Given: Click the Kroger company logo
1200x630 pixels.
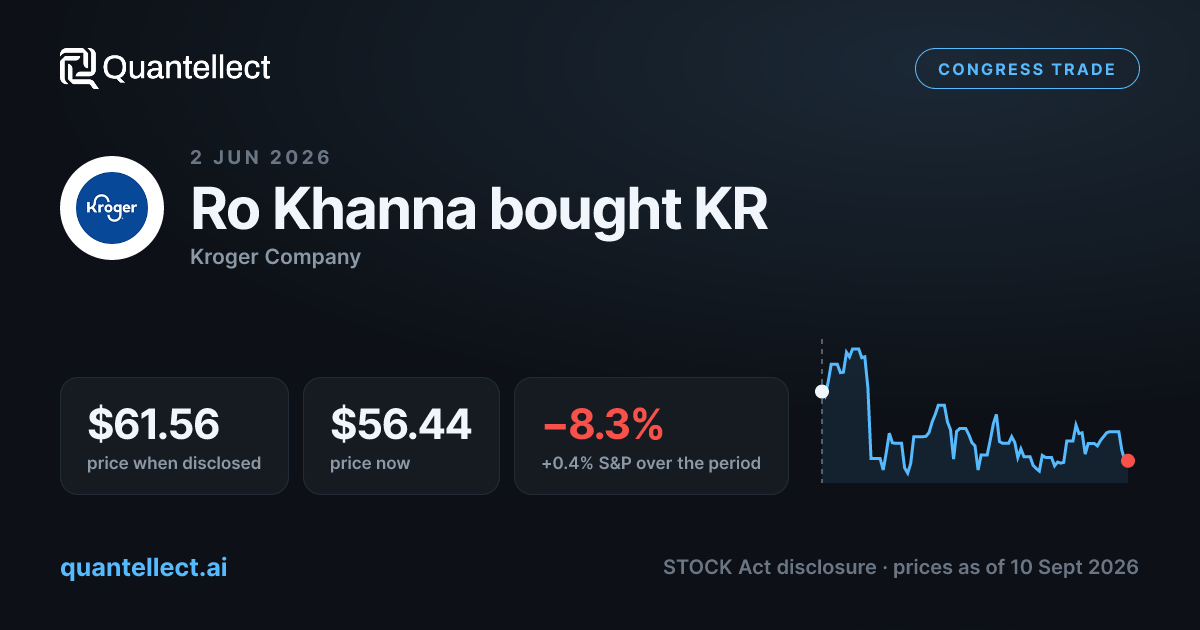Looking at the screenshot, I should pyautogui.click(x=112, y=208).
